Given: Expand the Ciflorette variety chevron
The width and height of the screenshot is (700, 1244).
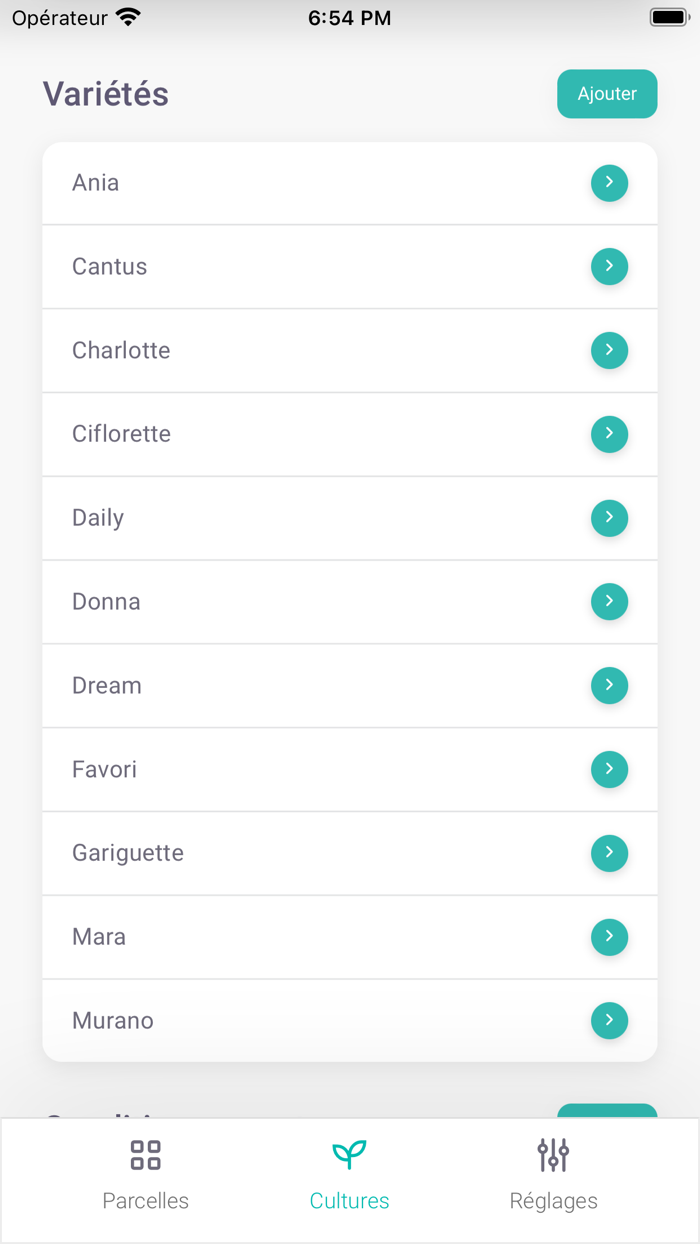Looking at the screenshot, I should (609, 434).
